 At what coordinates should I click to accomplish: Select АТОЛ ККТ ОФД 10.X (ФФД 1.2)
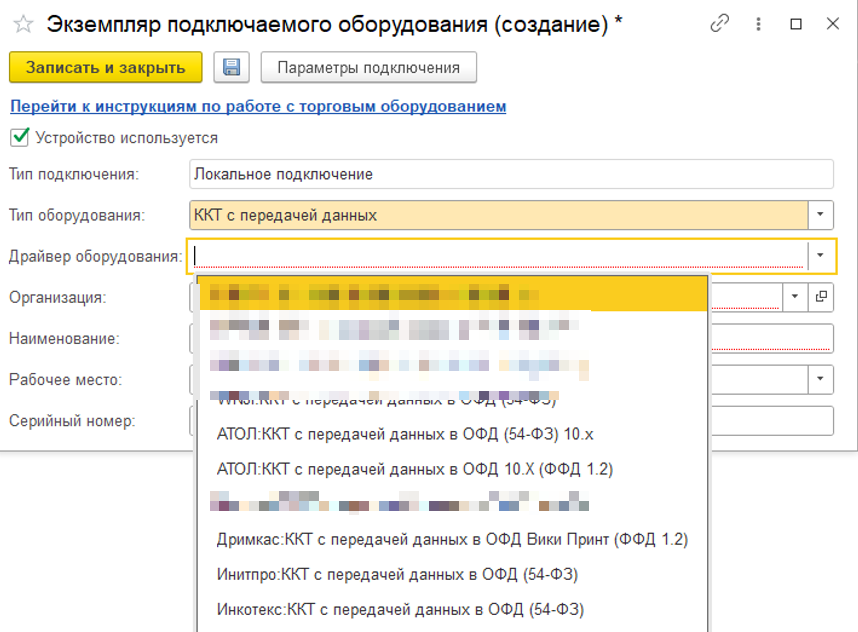click(x=414, y=468)
